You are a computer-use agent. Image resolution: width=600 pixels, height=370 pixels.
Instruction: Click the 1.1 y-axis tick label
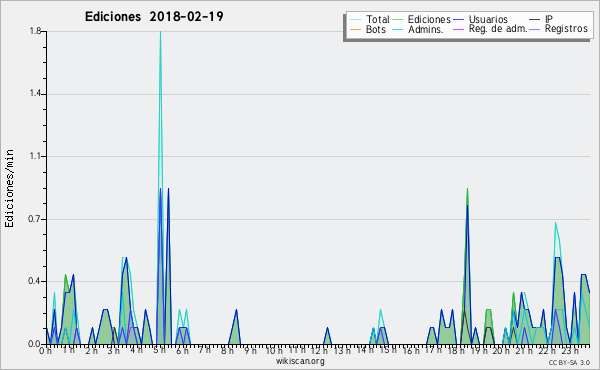coord(35,156)
